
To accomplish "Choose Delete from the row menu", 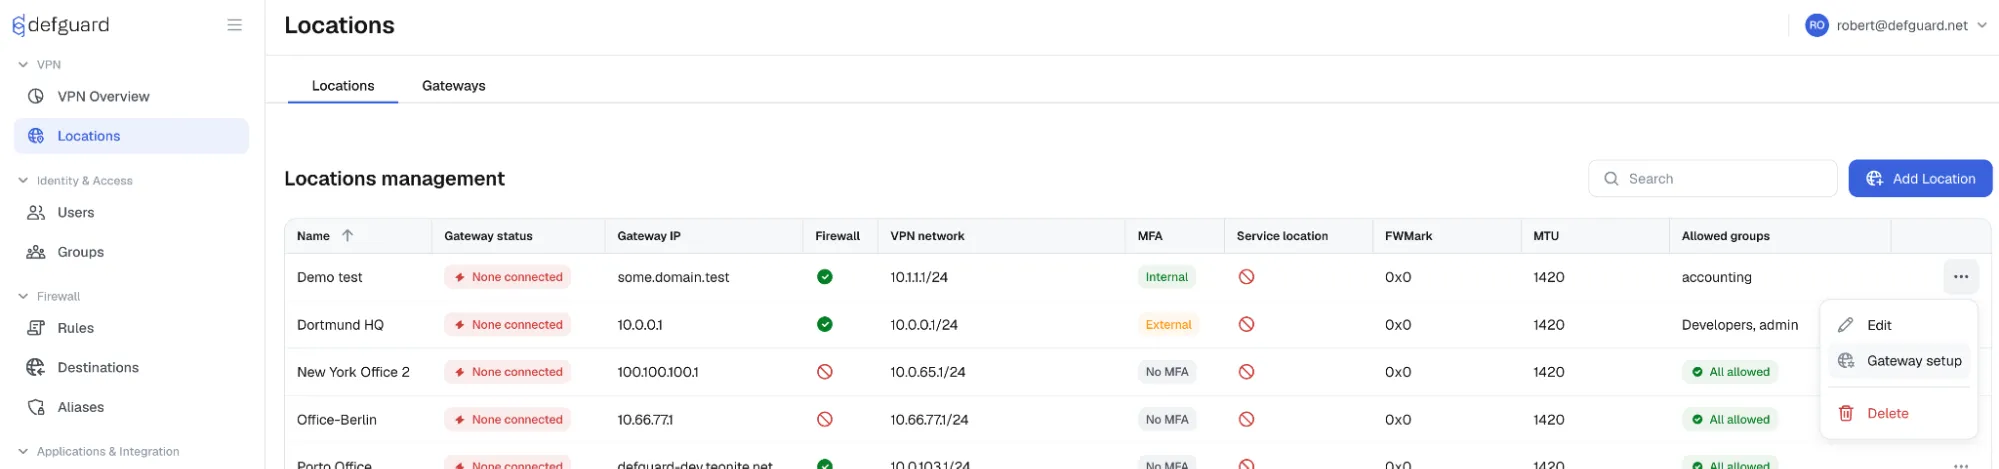I will click(1898, 413).
